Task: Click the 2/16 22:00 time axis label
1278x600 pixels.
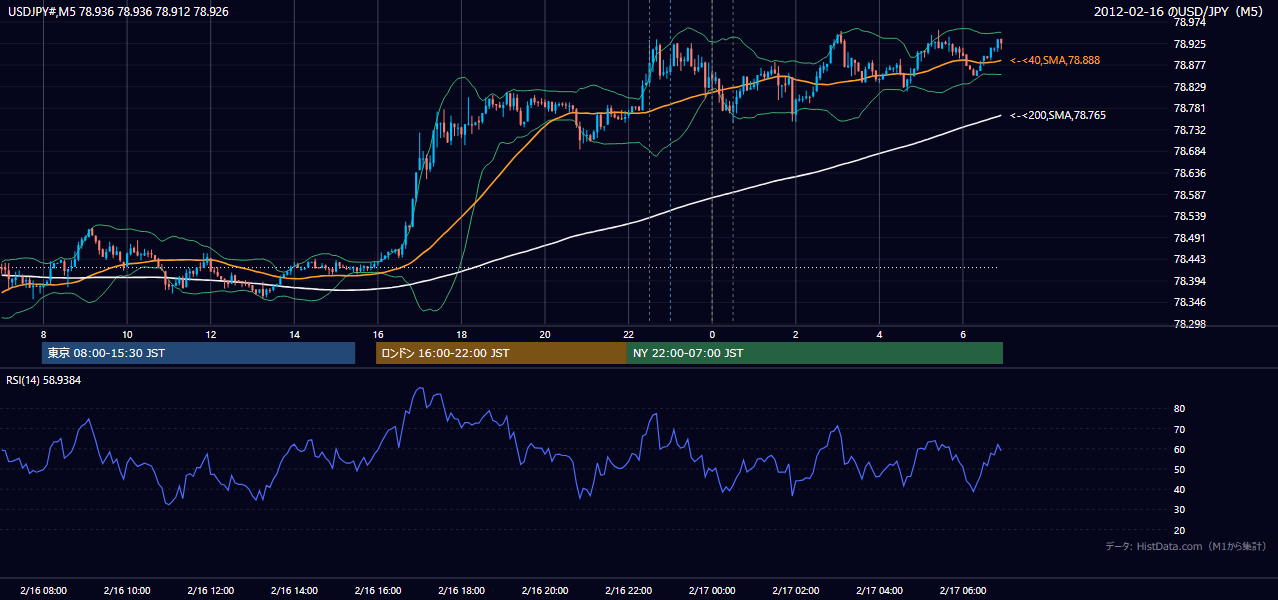Action: pyautogui.click(x=628, y=590)
